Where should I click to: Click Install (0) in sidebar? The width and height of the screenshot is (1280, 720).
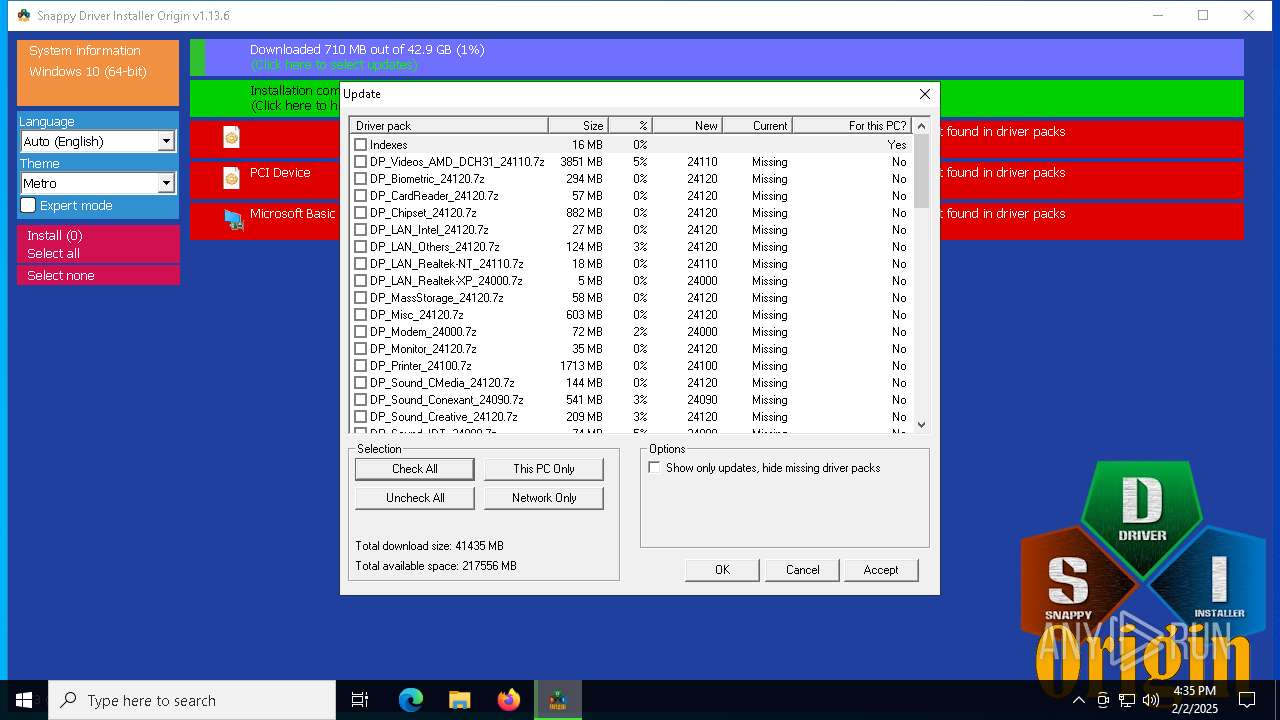pos(98,235)
